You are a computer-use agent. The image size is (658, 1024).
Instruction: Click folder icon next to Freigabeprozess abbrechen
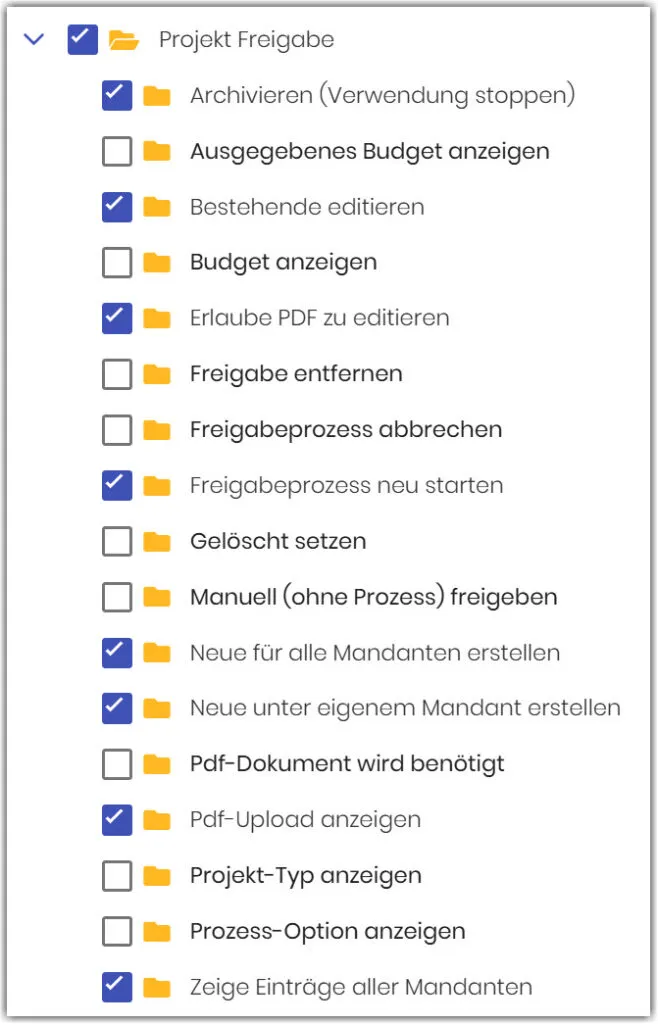click(156, 430)
